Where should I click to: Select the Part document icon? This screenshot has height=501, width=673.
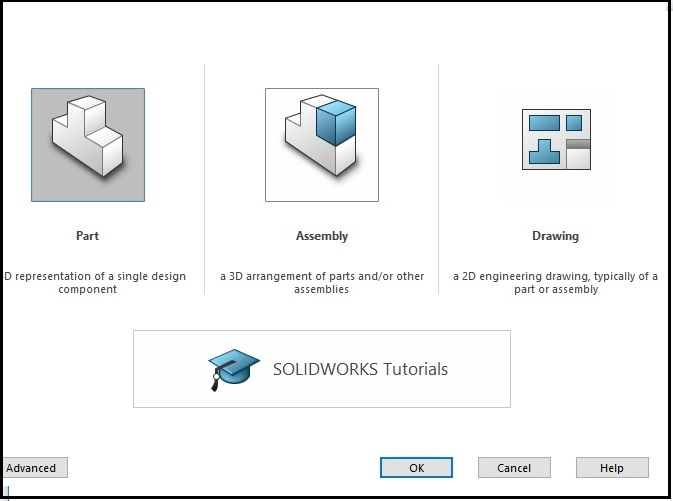click(88, 145)
